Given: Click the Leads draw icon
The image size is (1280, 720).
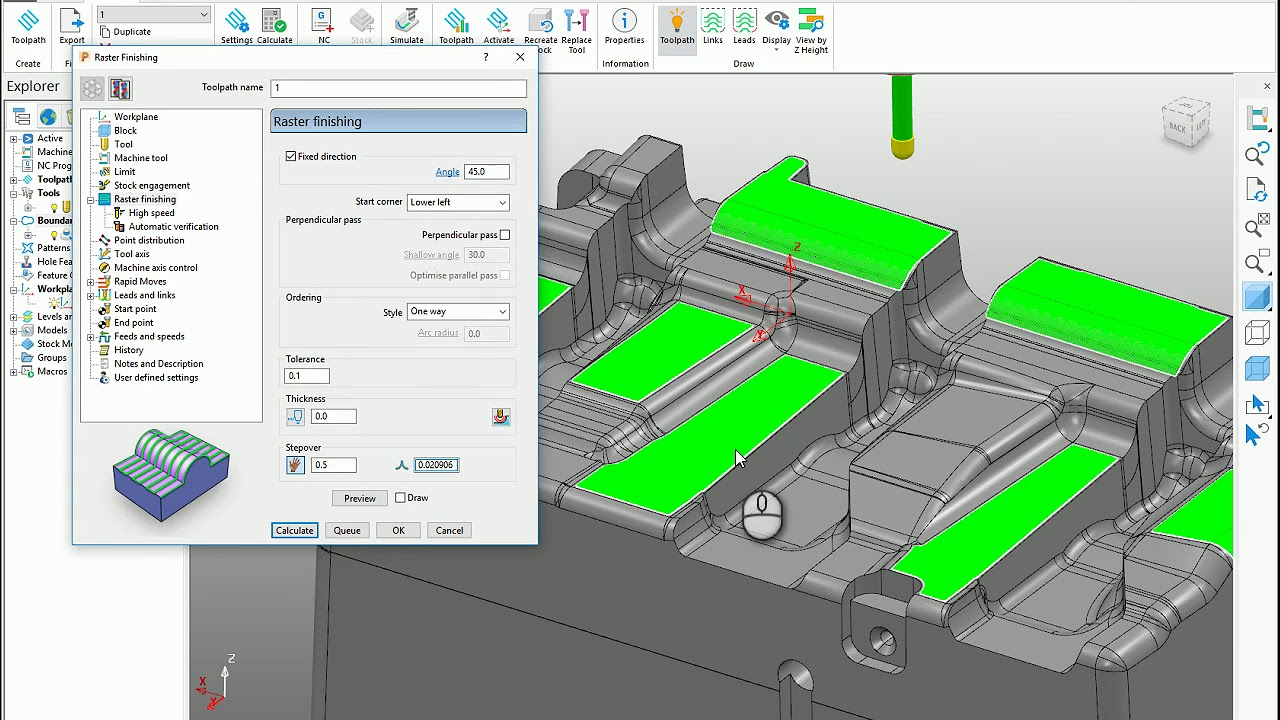Looking at the screenshot, I should tap(744, 25).
